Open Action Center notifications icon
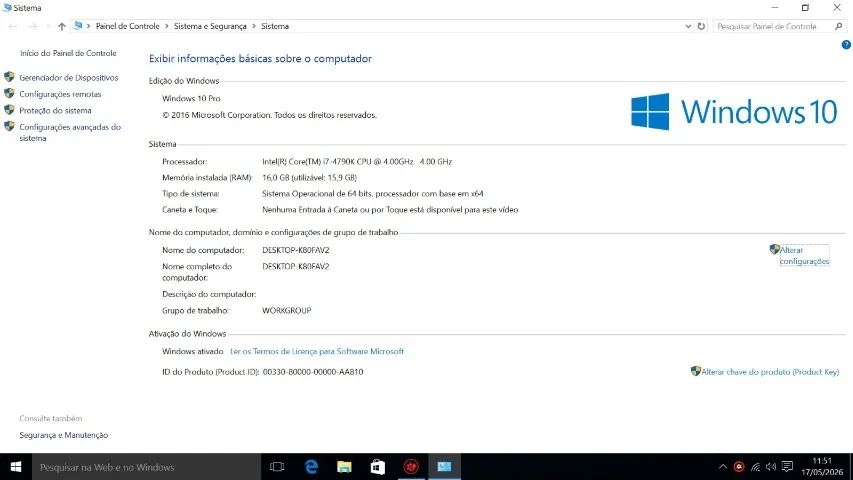This screenshot has height=480, width=853. [787, 466]
